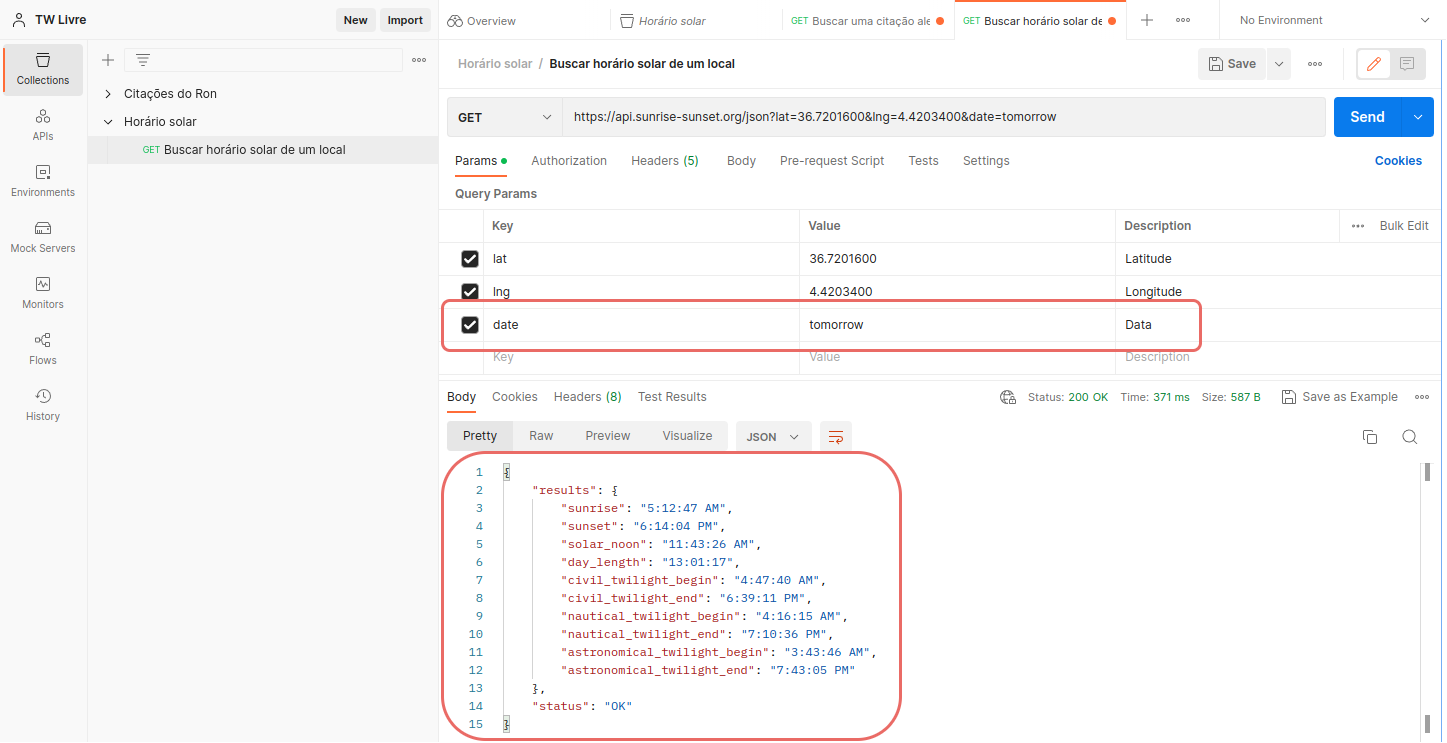Click the comments icon at top right

[1407, 64]
